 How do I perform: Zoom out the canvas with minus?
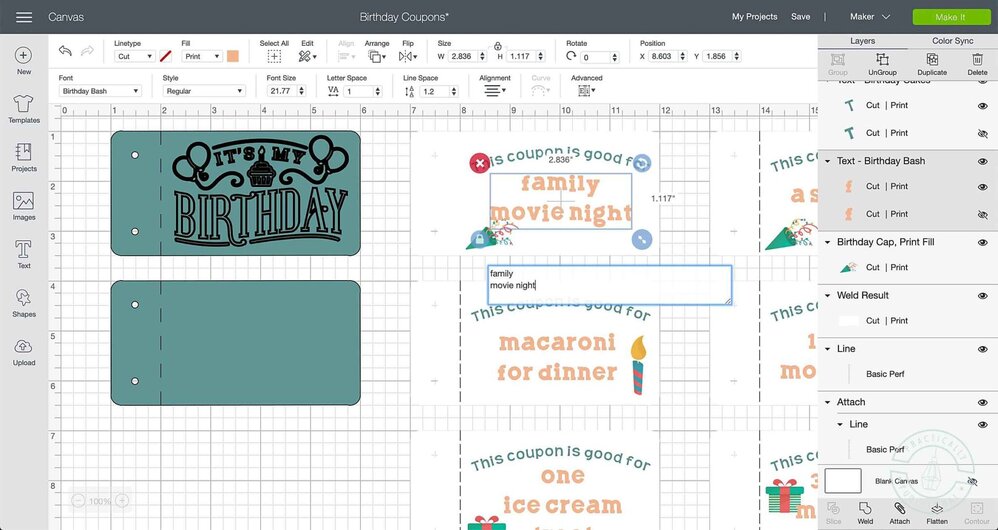[x=78, y=501]
